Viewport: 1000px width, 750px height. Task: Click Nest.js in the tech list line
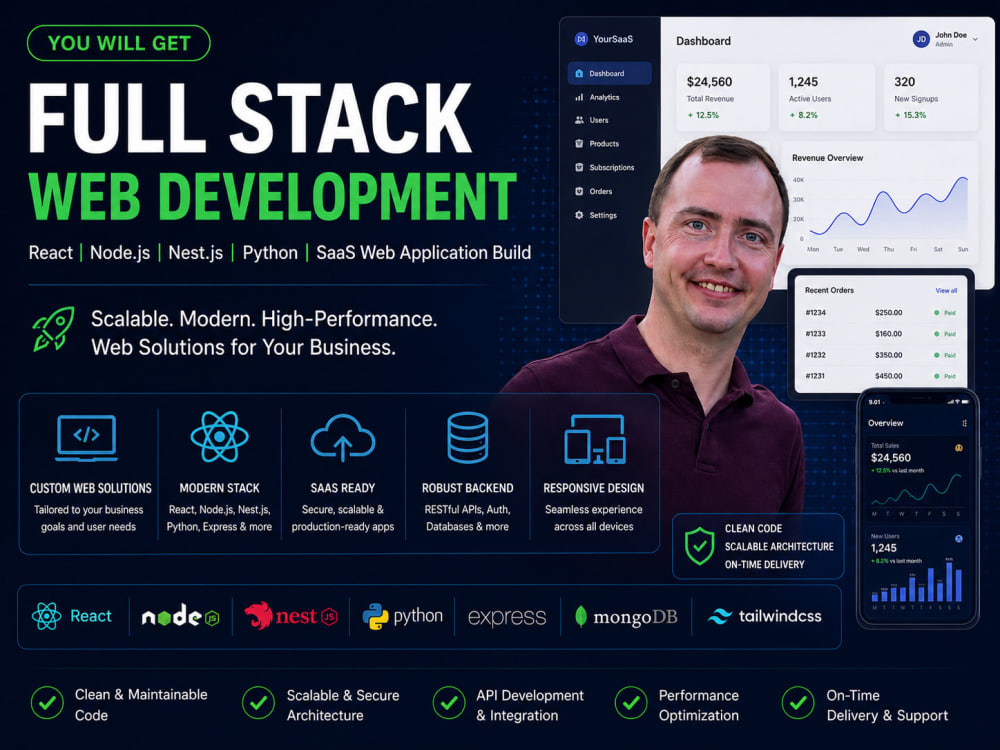click(x=195, y=253)
